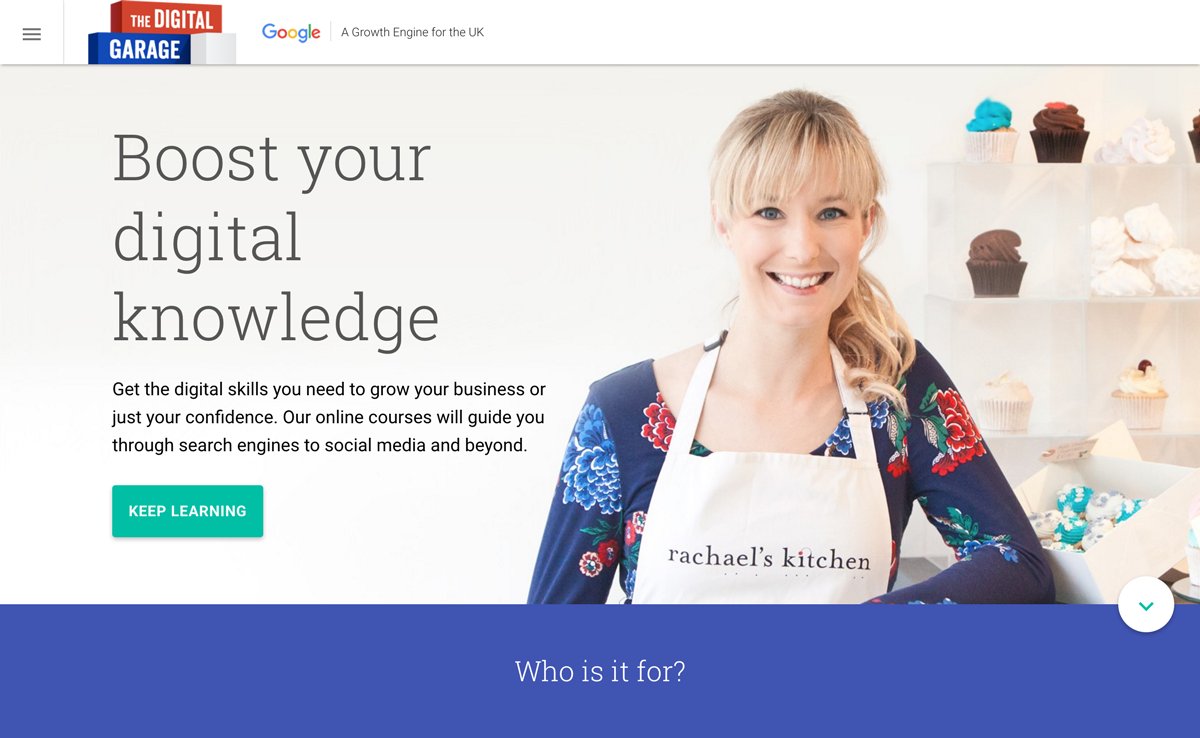Click the blue "Garage" logo block
1200x738 pixels.
pyautogui.click(x=140, y=49)
